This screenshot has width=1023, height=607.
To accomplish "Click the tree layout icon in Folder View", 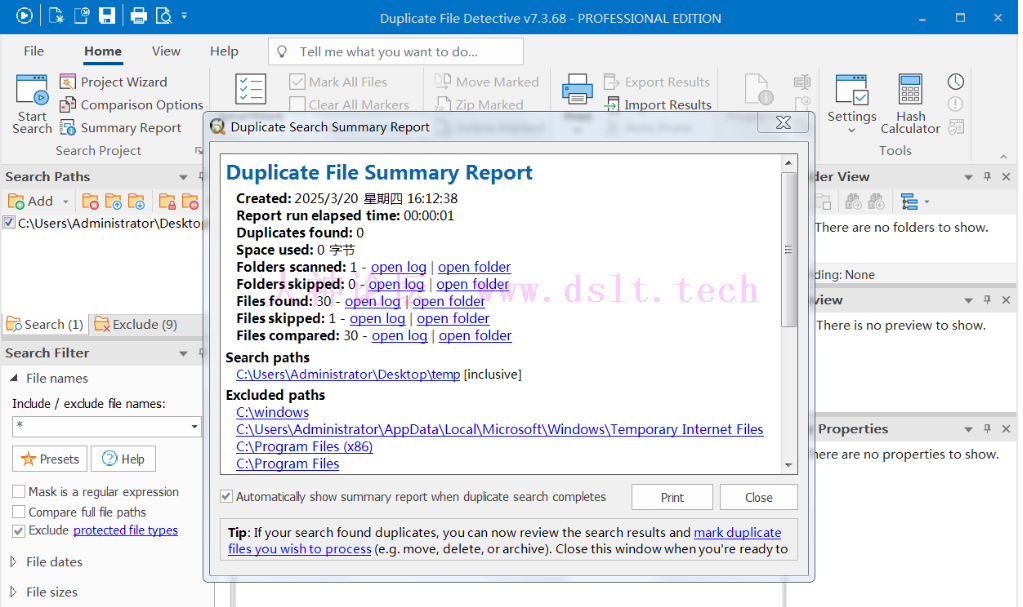I will point(909,202).
